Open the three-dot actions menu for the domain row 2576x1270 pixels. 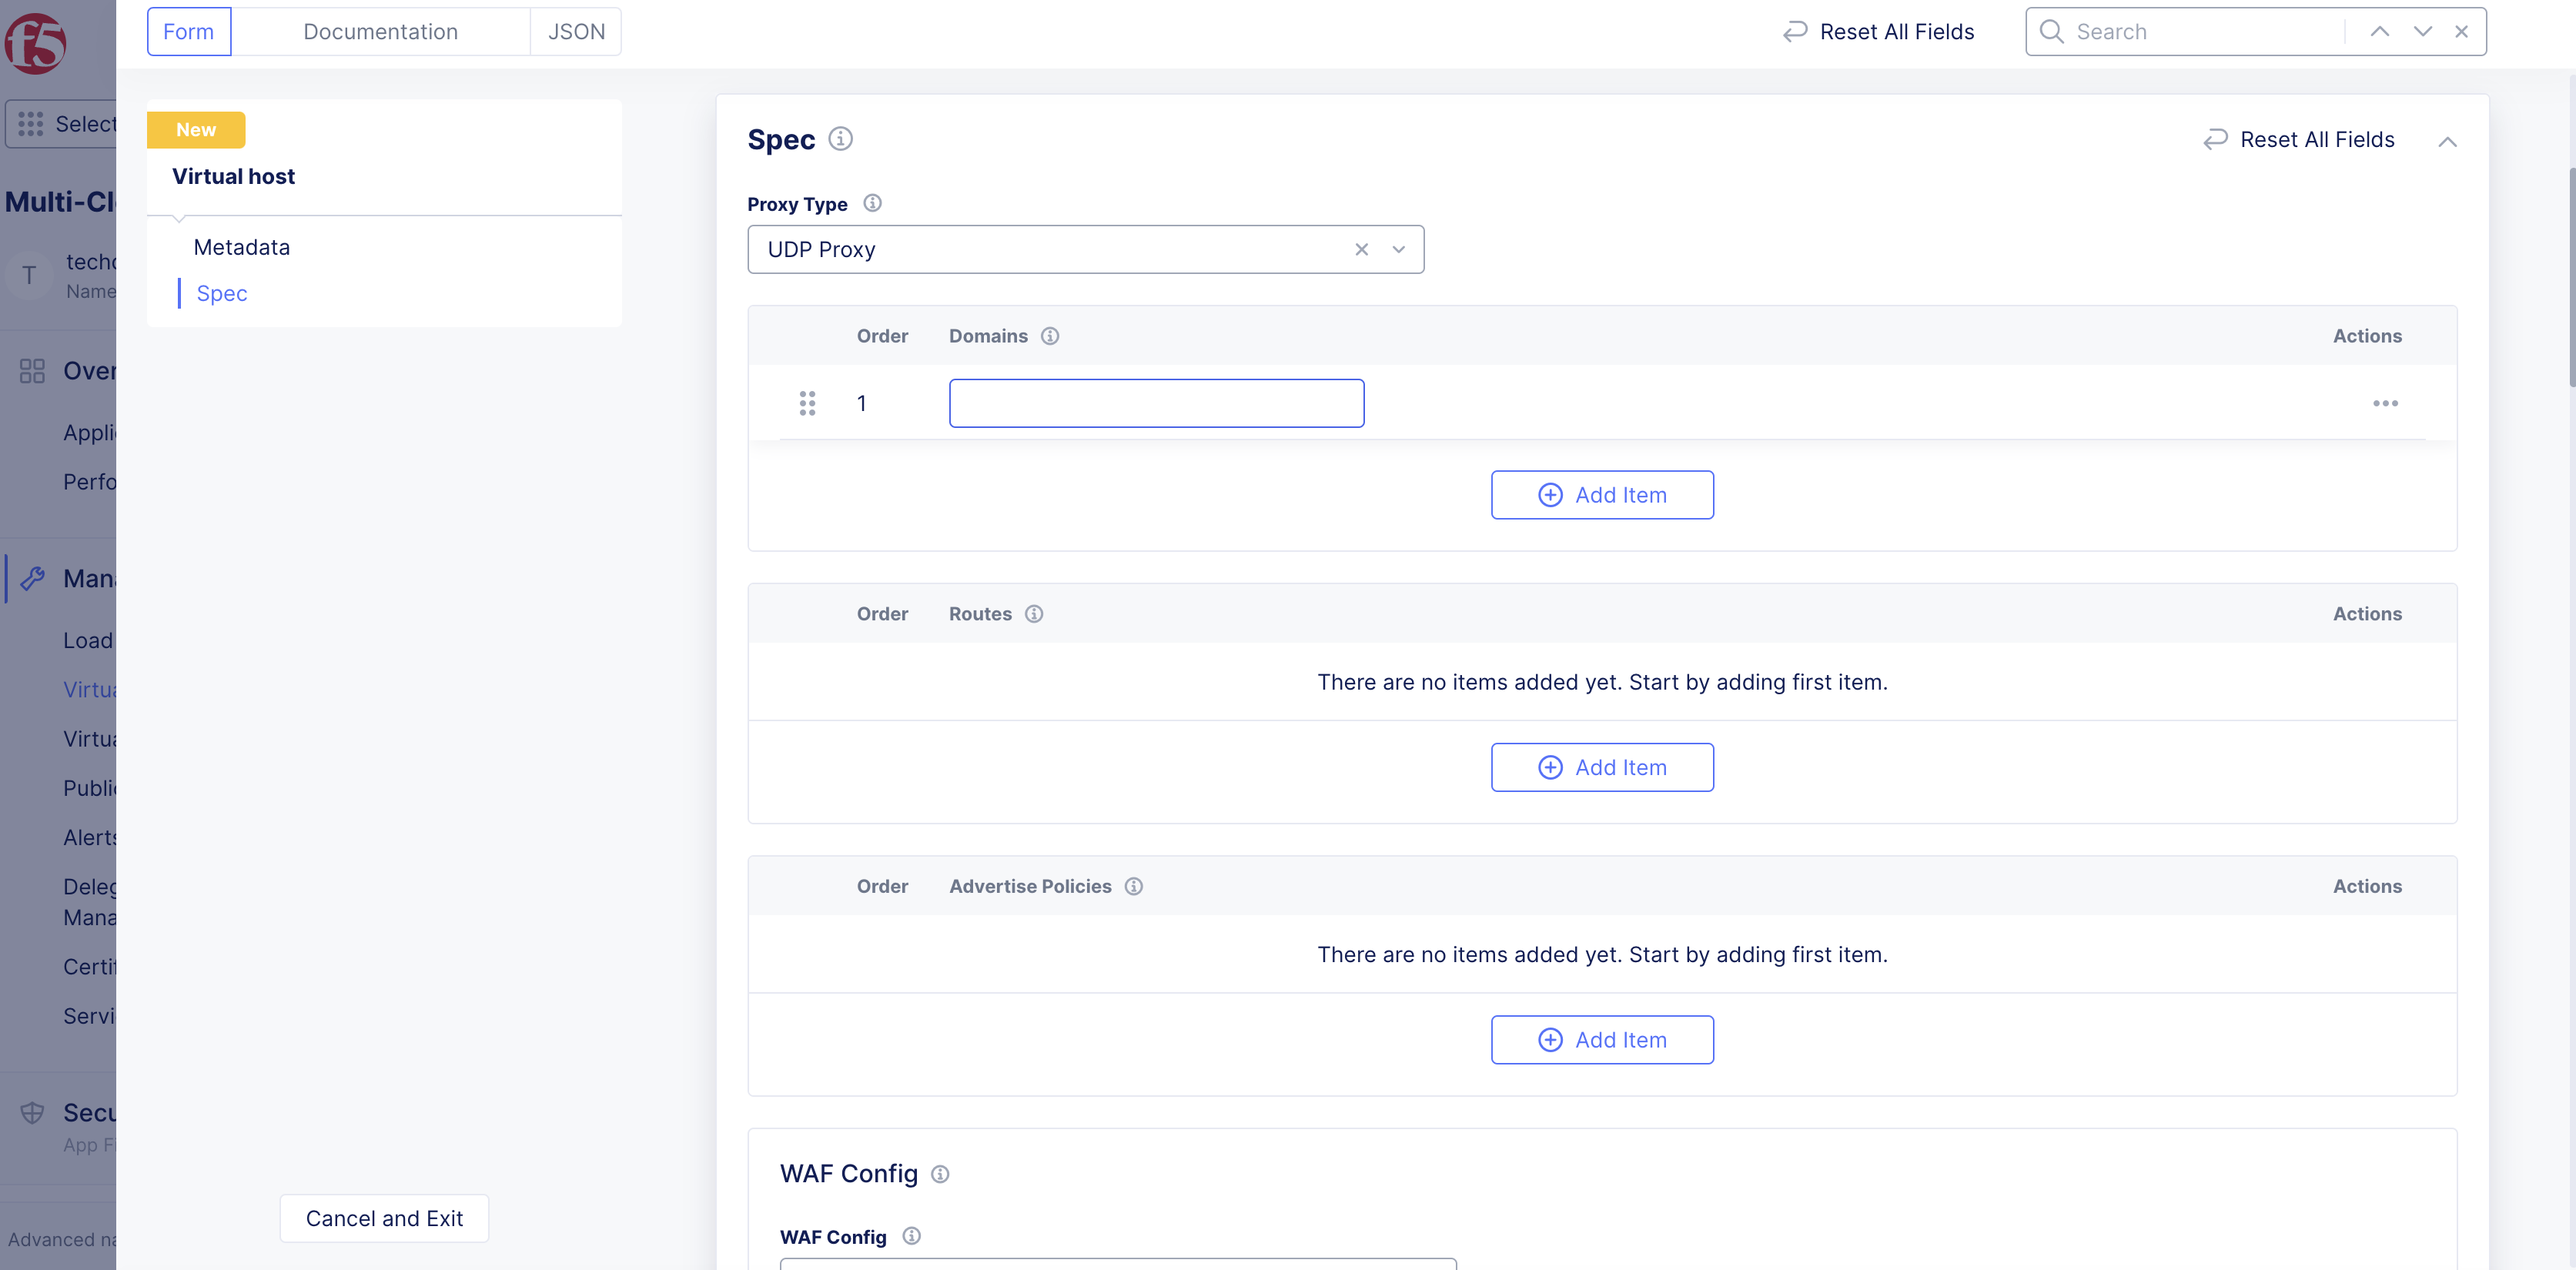(2384, 403)
